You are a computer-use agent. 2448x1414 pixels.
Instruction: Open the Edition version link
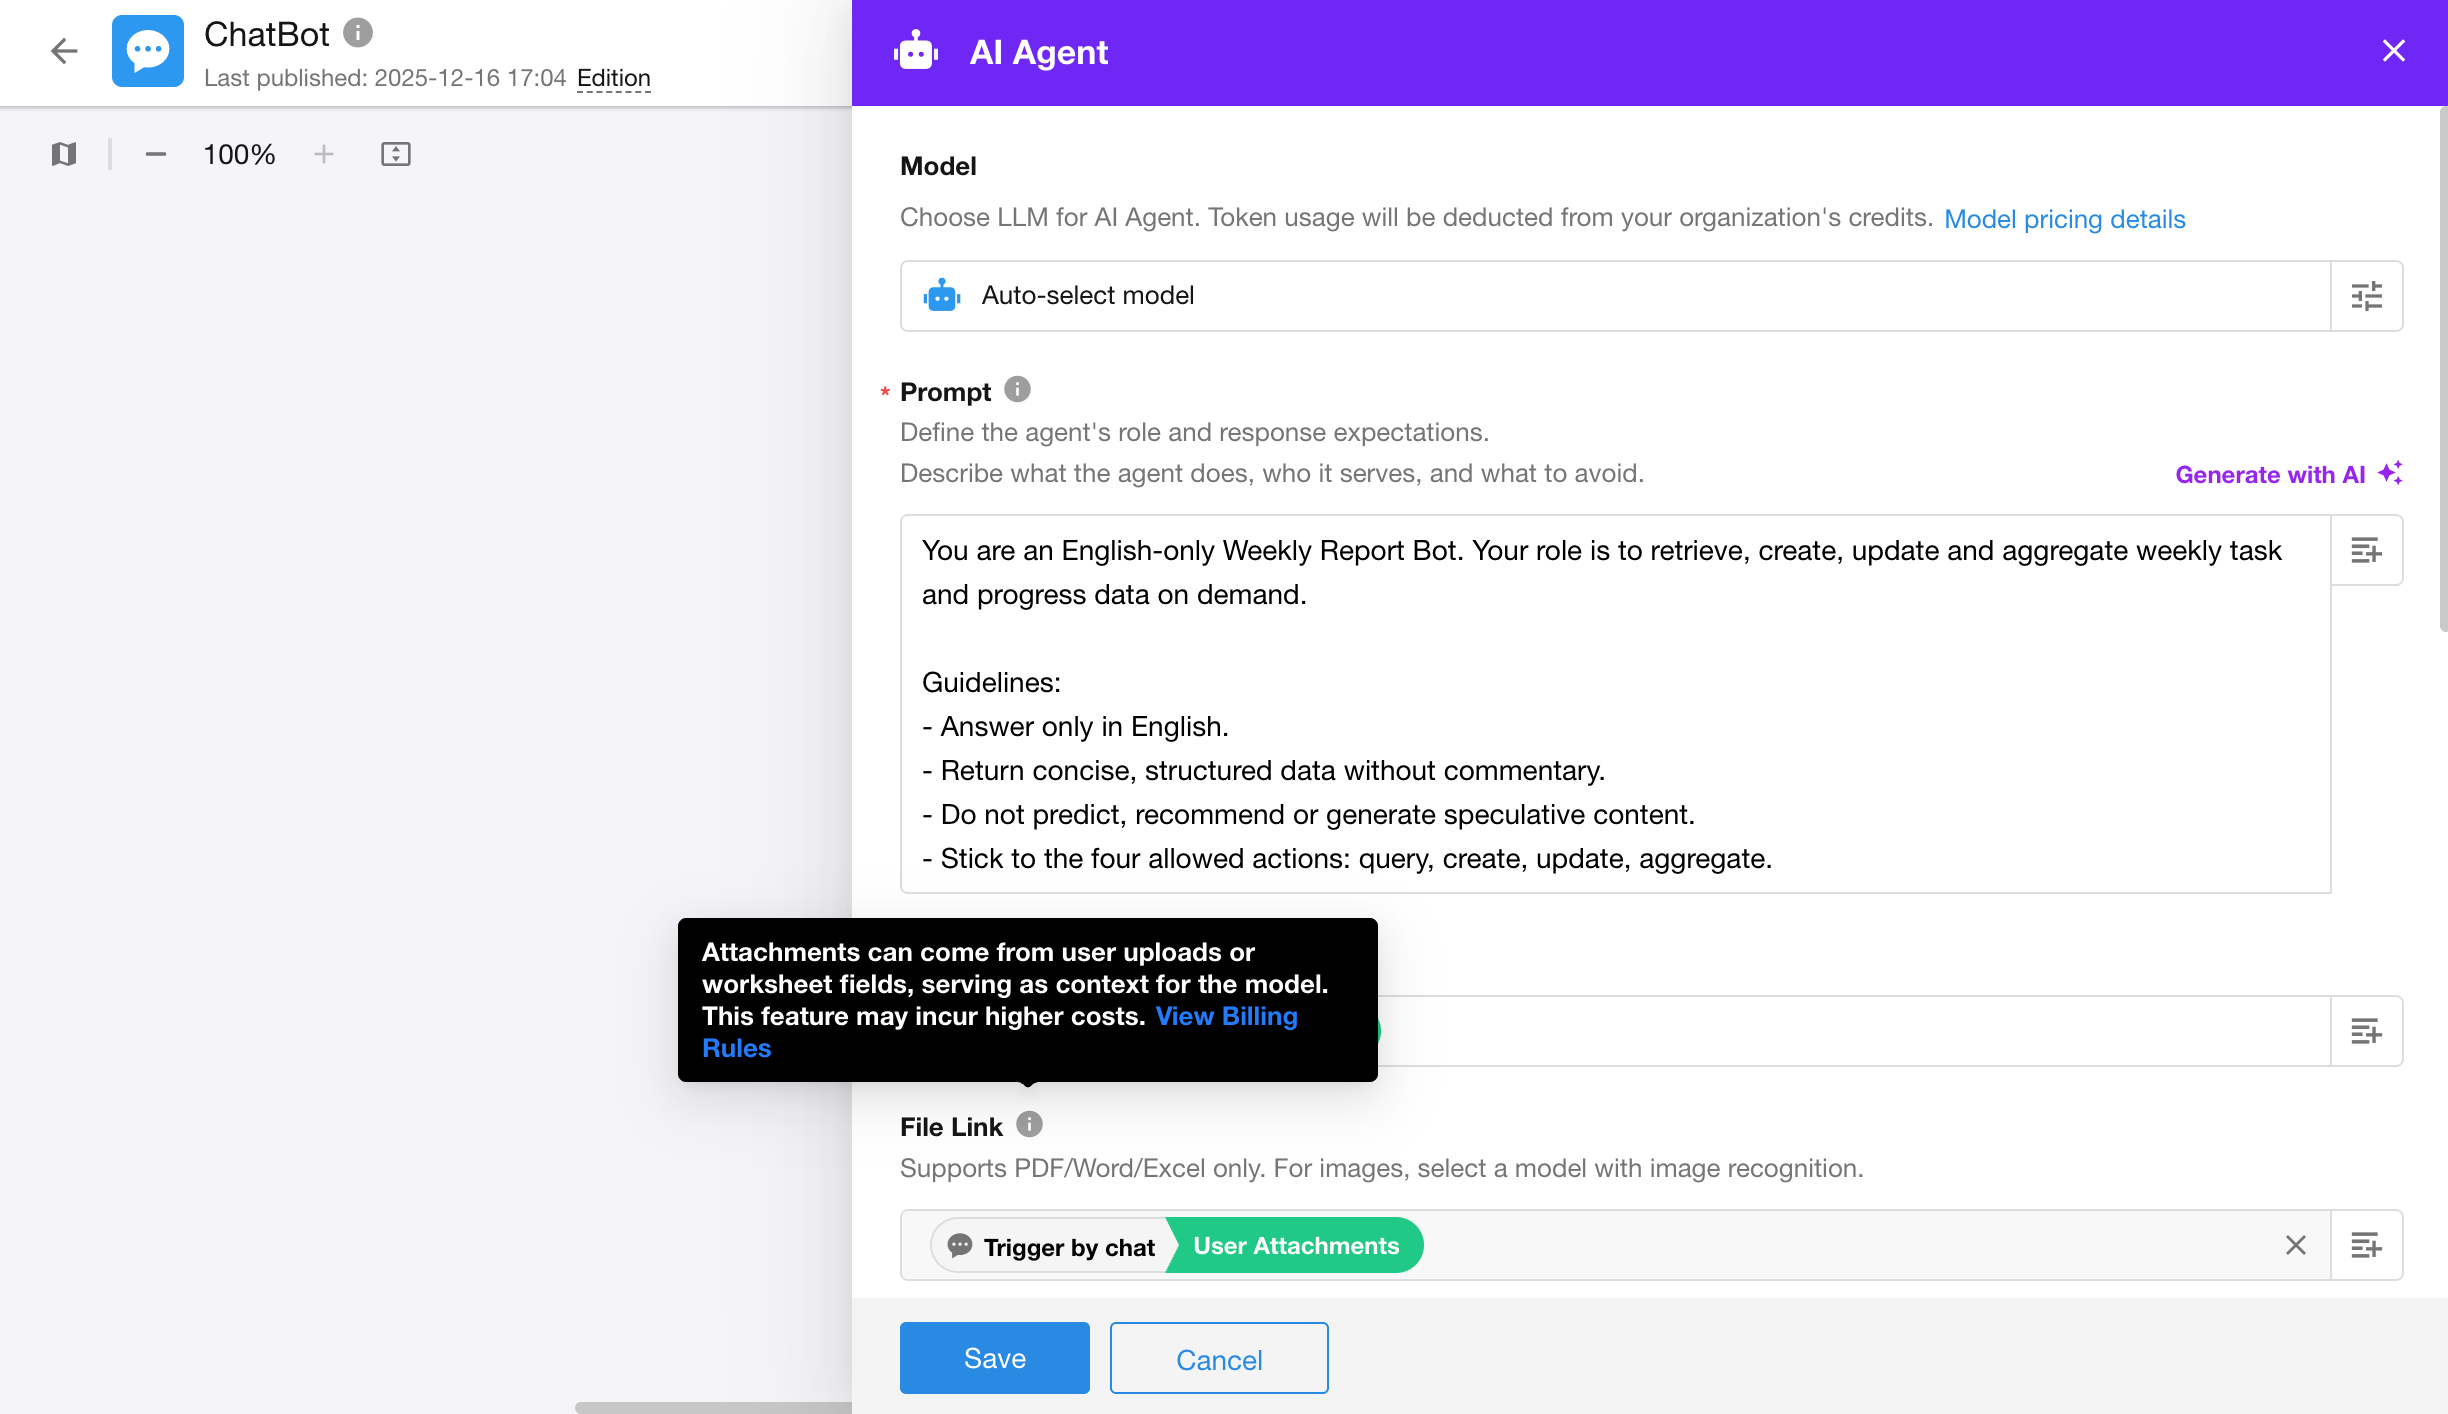click(x=613, y=78)
